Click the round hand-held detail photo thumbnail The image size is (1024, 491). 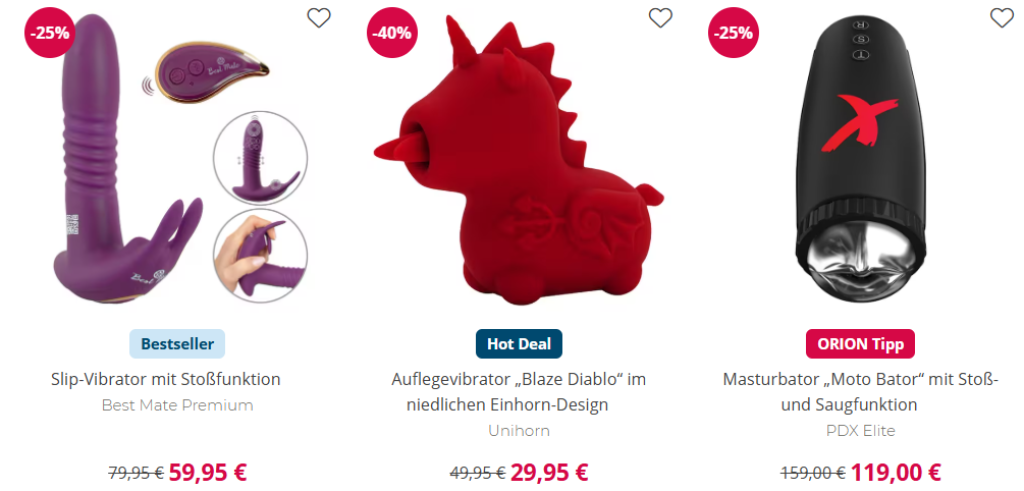pyautogui.click(x=261, y=256)
